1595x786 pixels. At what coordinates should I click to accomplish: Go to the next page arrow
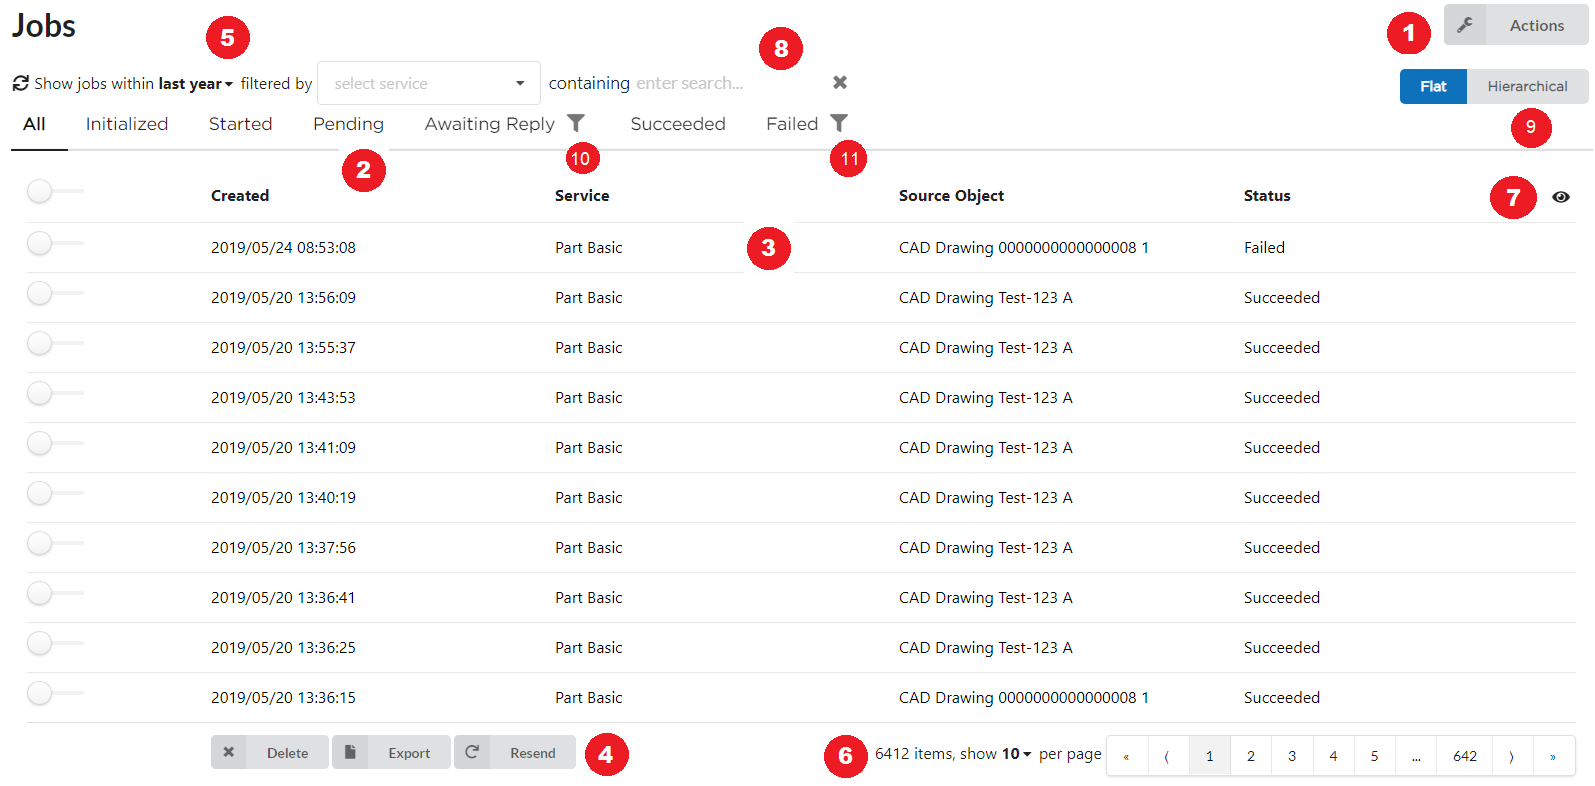(1511, 756)
